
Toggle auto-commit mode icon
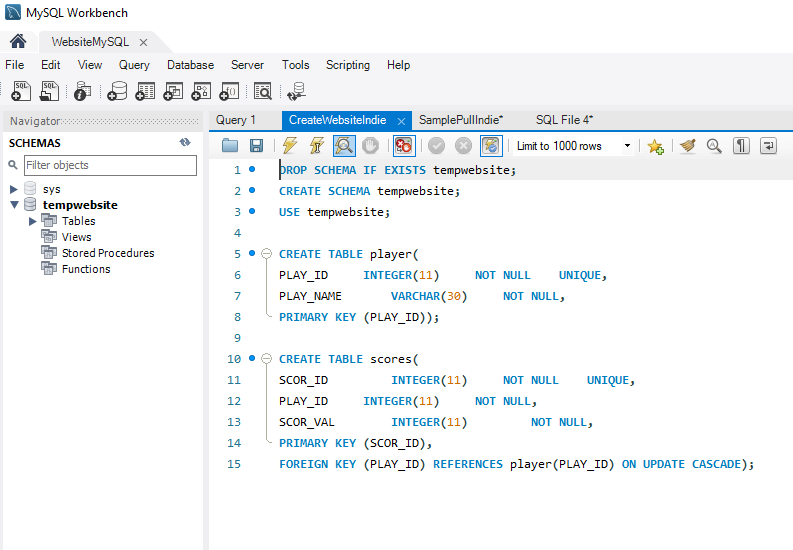pyautogui.click(x=491, y=146)
